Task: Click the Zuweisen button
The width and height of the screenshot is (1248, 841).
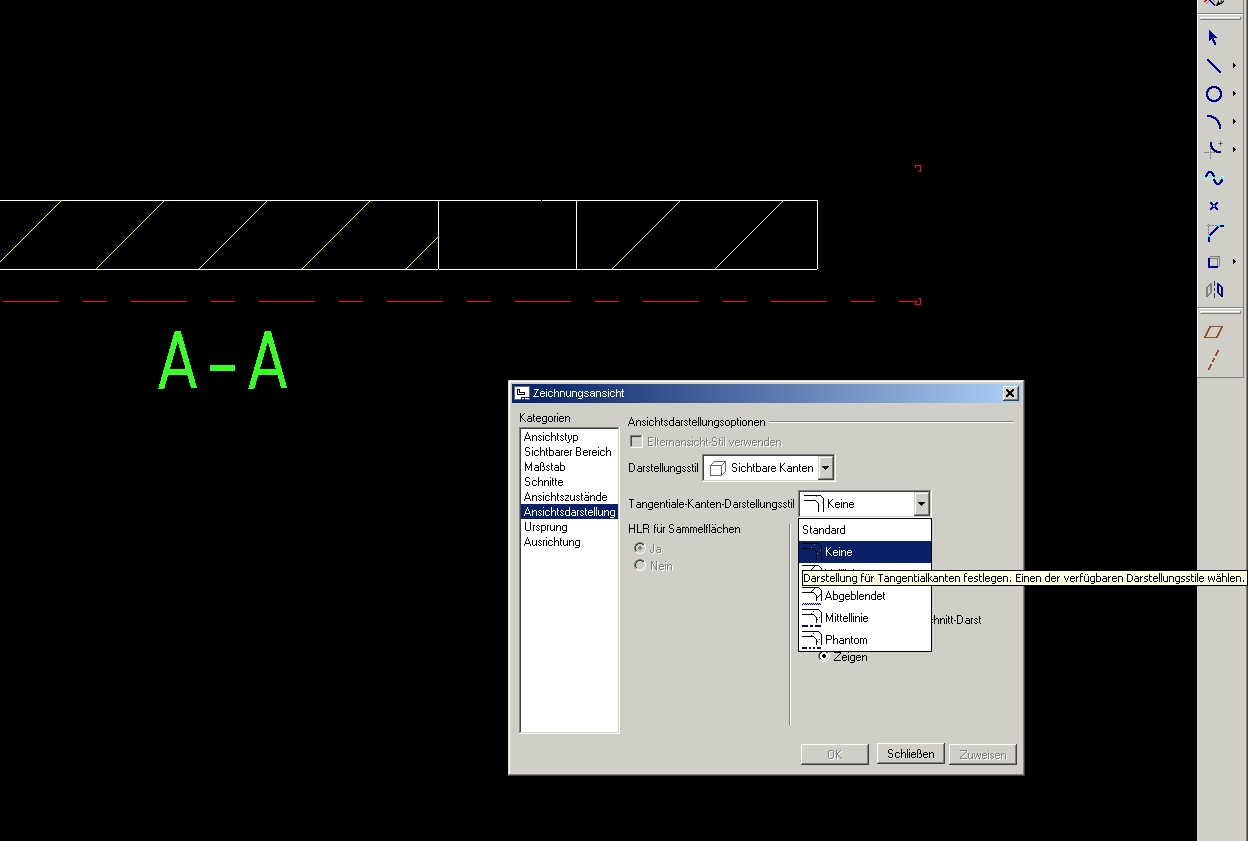Action: [983, 754]
